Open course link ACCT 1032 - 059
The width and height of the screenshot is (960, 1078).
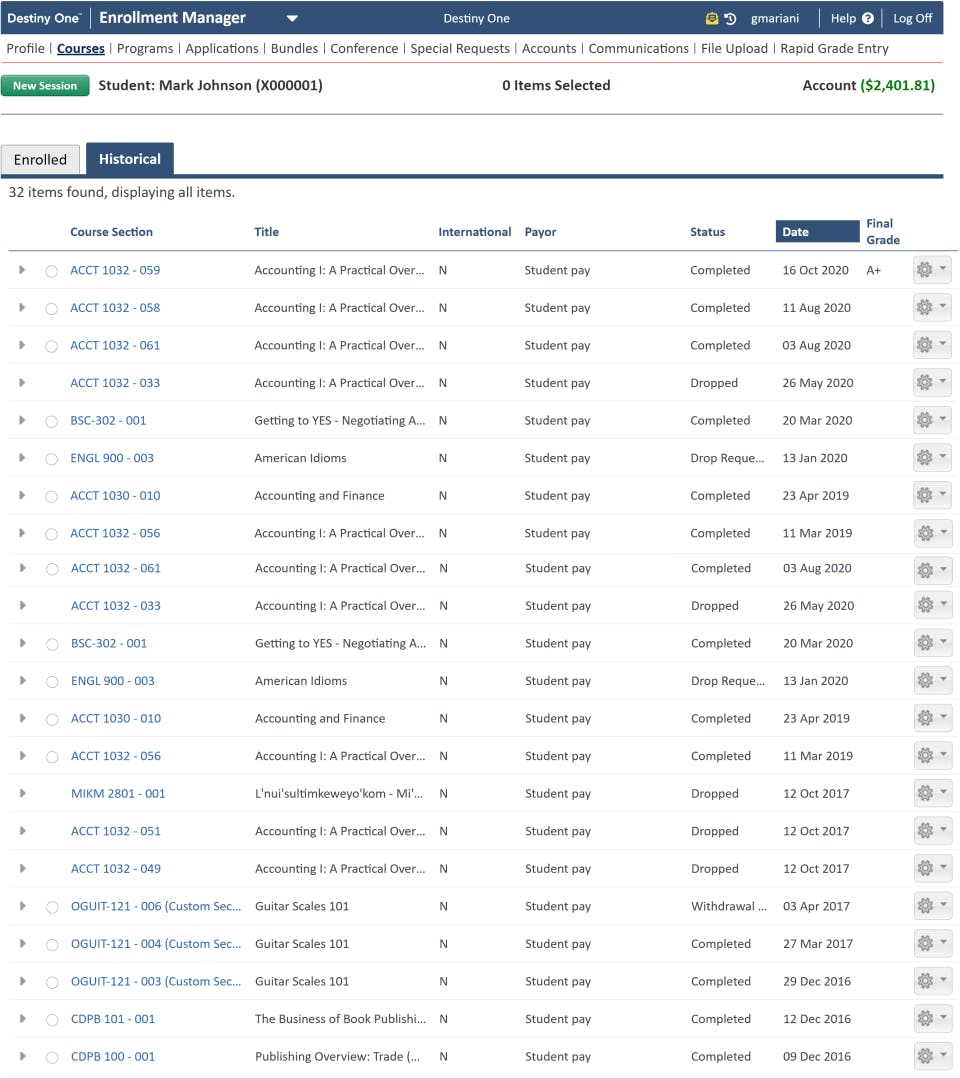coord(115,270)
